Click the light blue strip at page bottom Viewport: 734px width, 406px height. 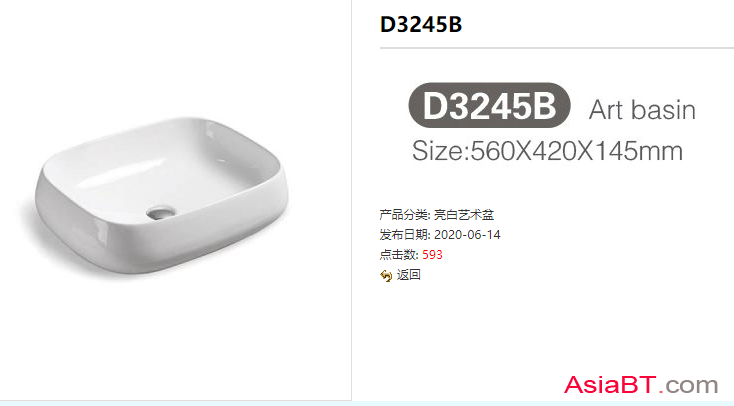pyautogui.click(x=367, y=403)
